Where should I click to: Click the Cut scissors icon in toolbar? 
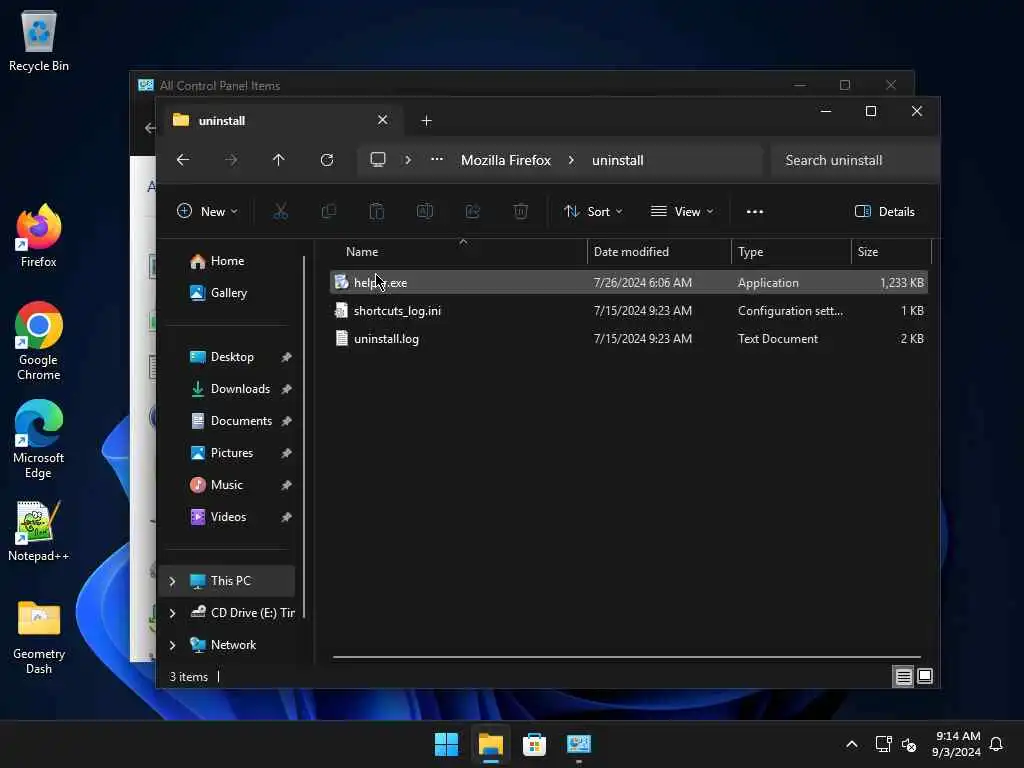point(280,212)
